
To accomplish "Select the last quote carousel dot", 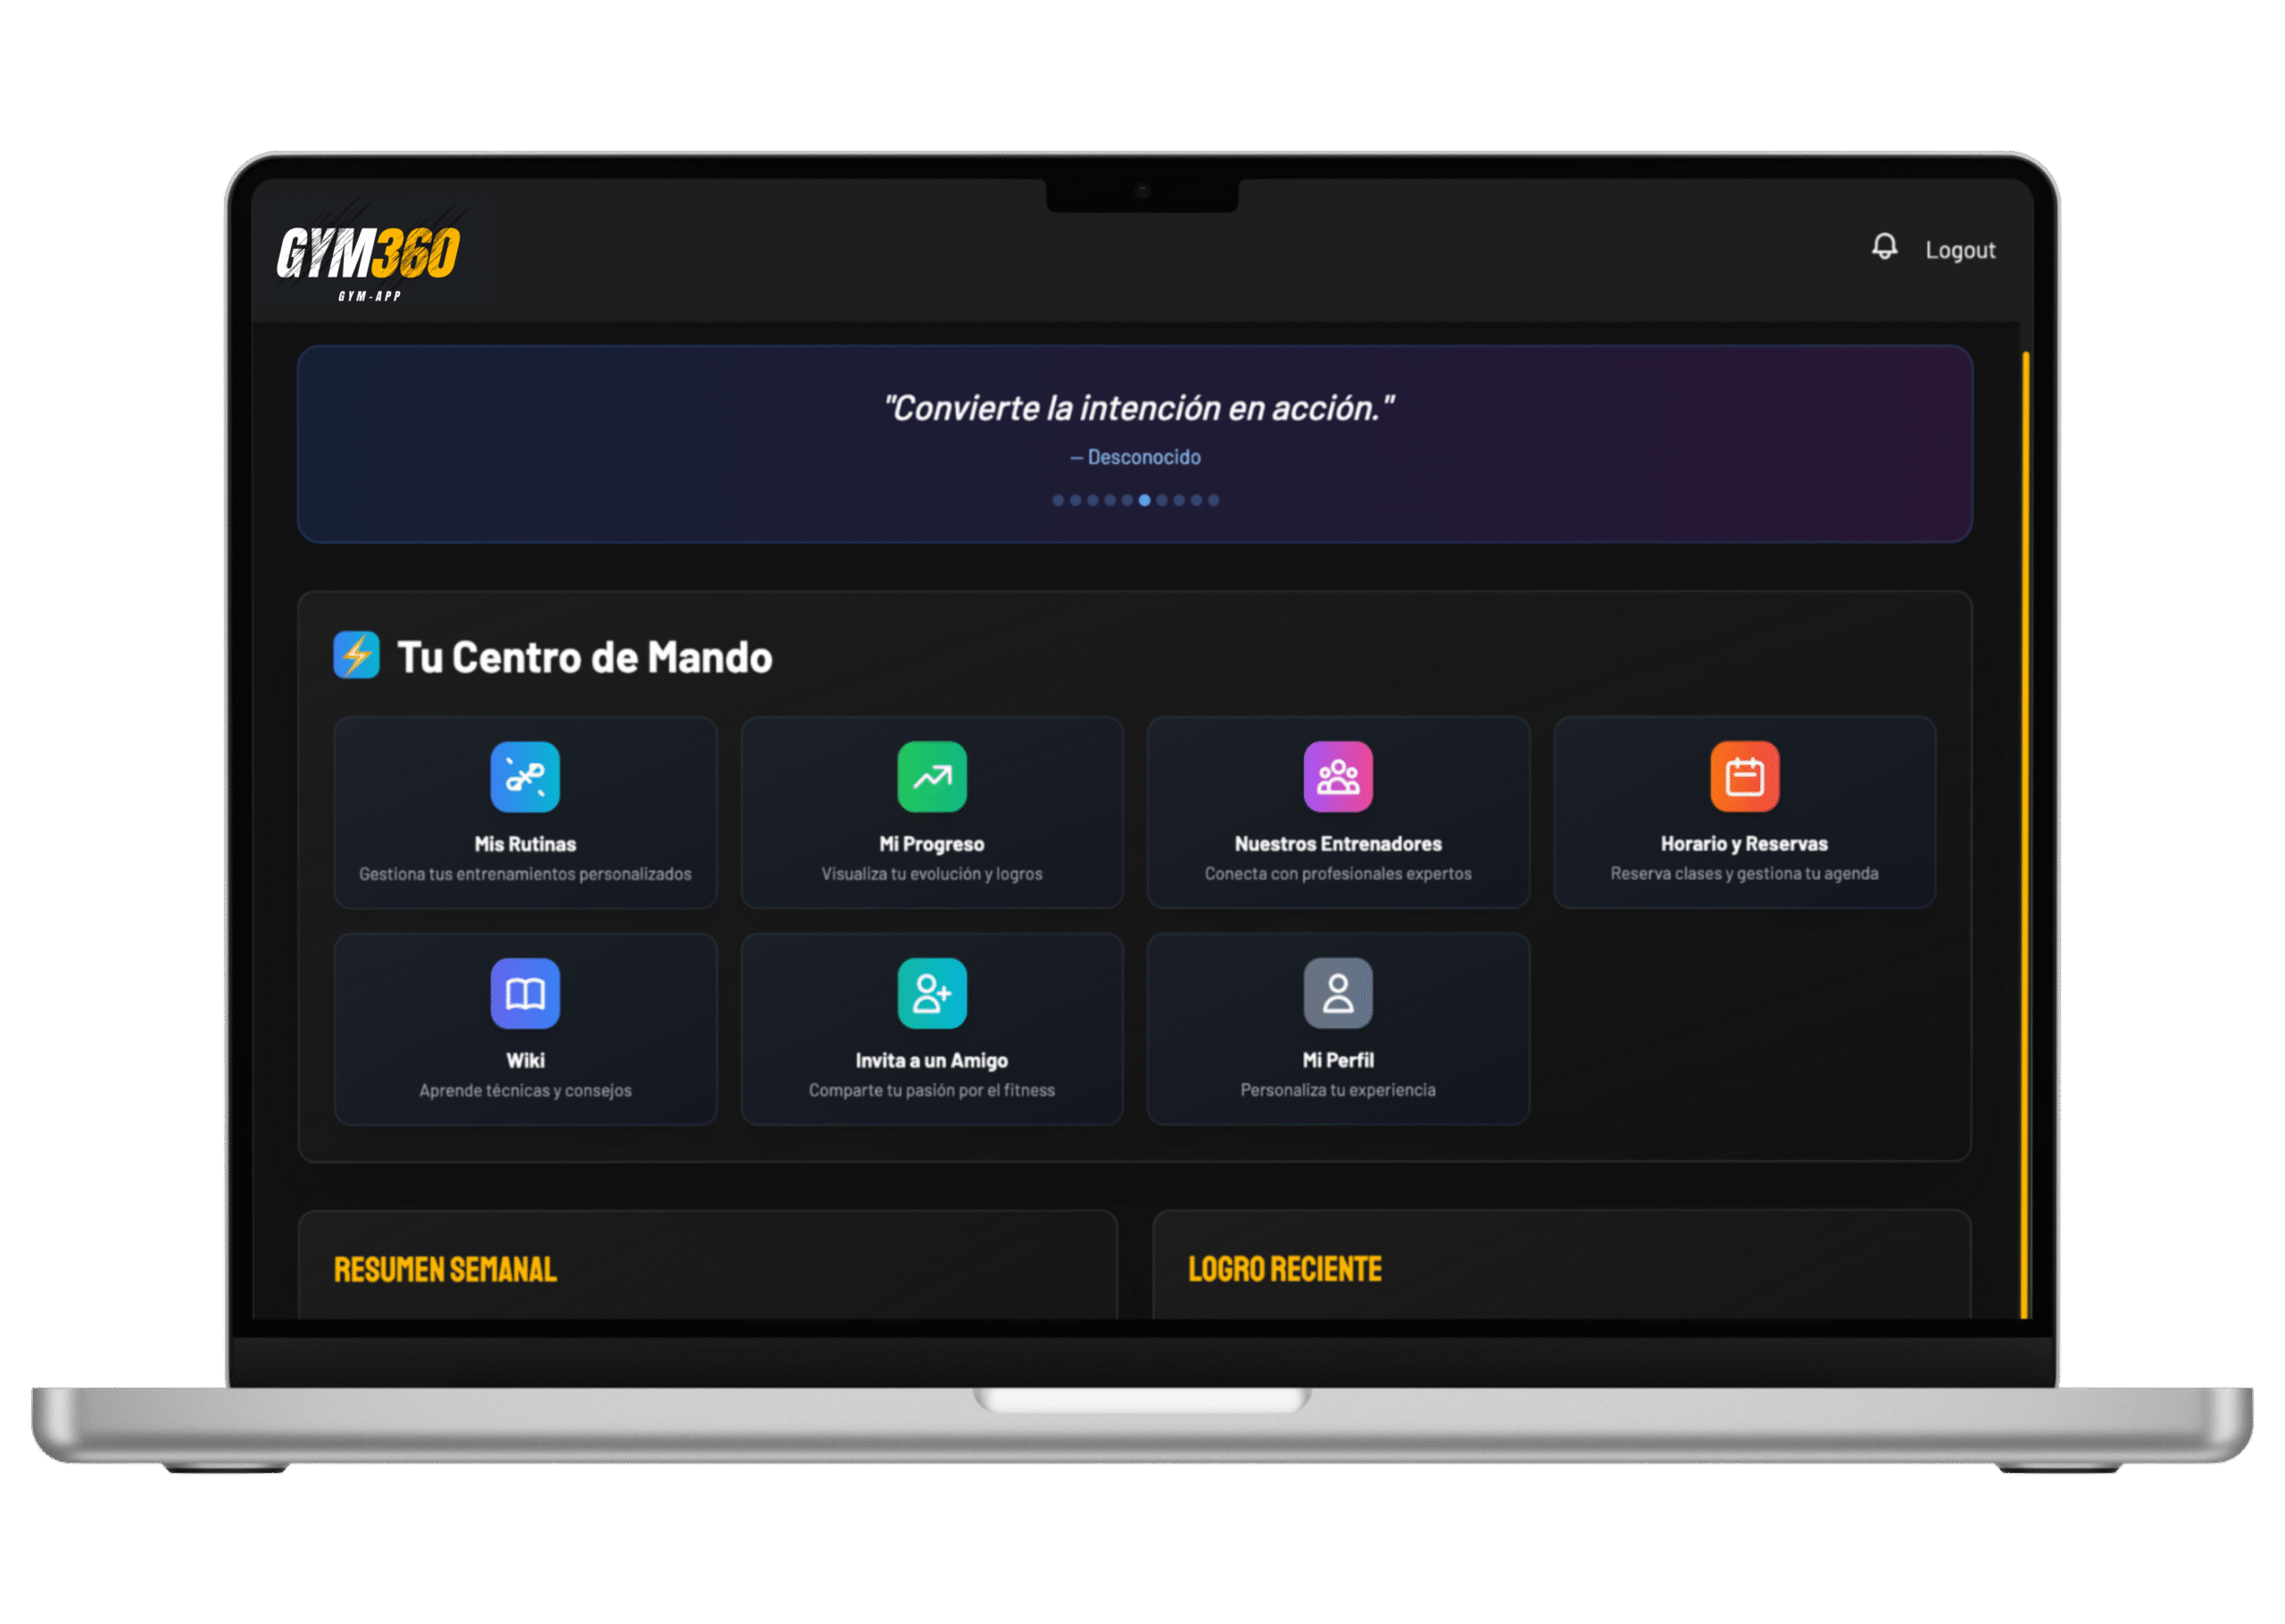I will pyautogui.click(x=1213, y=500).
